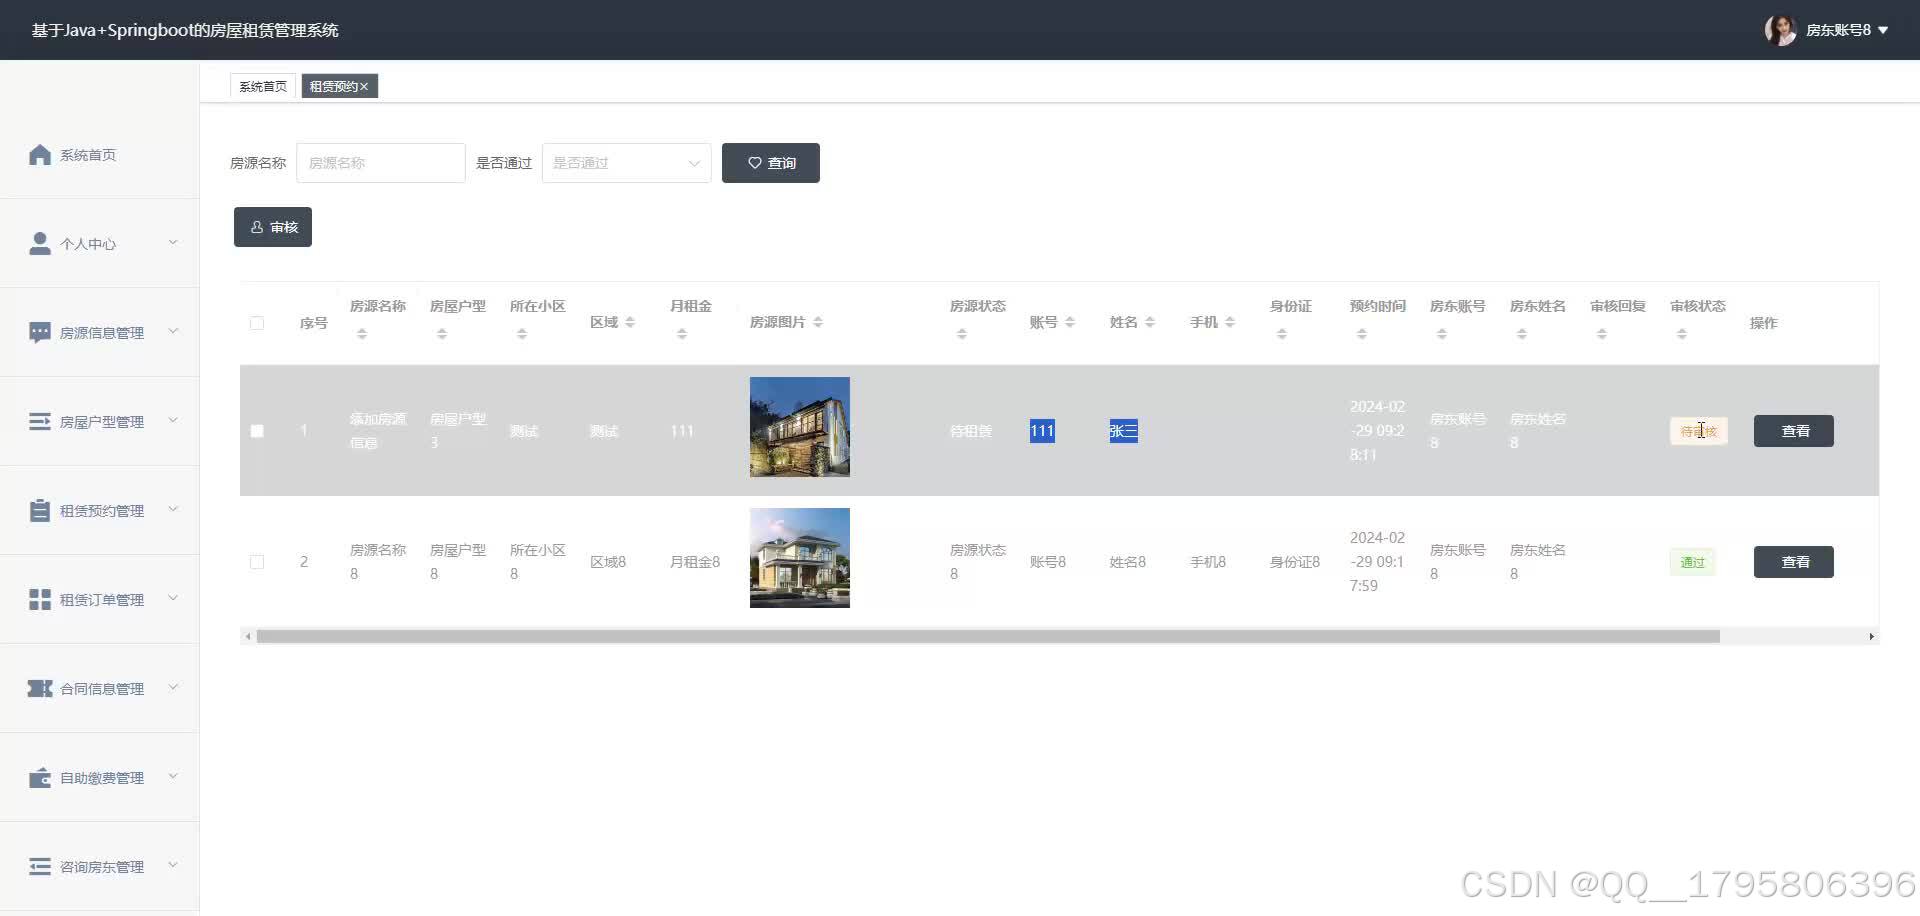
Task: Expand the 租赁订单管理 sidebar chevron
Action: [173, 598]
